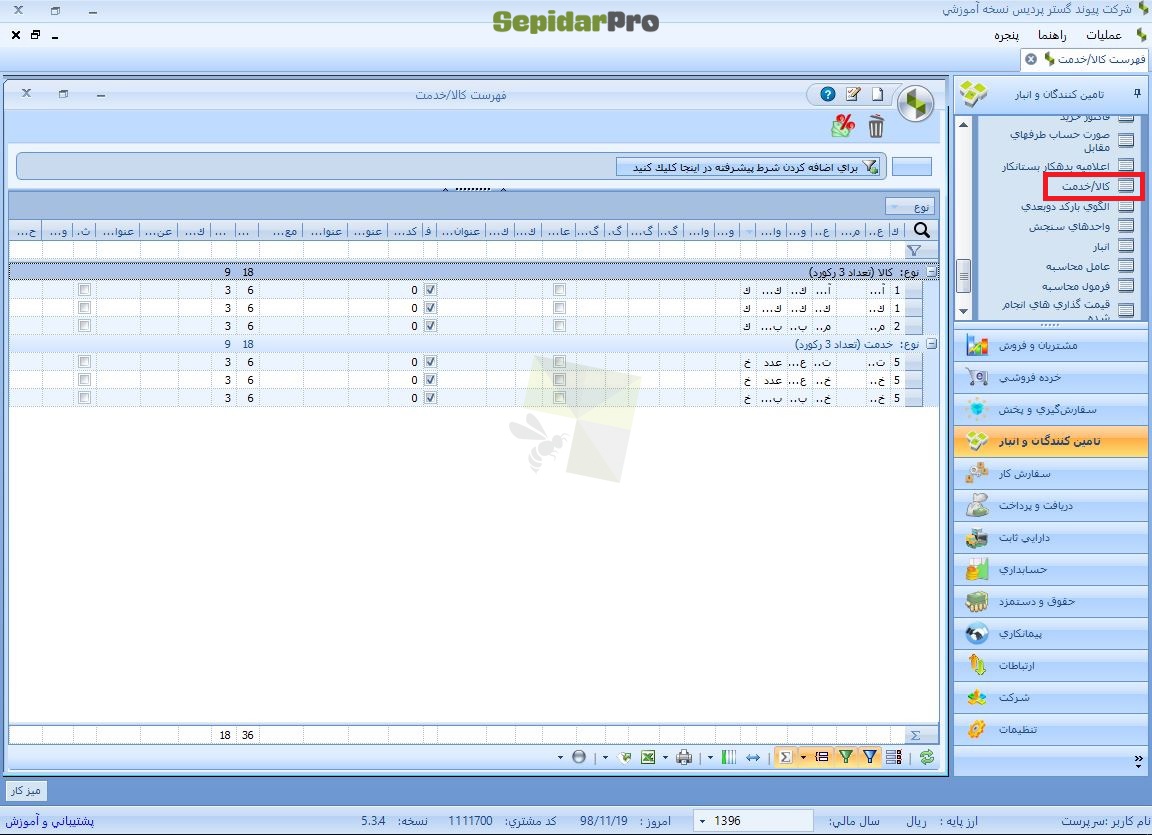Click the edit note pencil icon
This screenshot has height=835, width=1152.
(853, 94)
